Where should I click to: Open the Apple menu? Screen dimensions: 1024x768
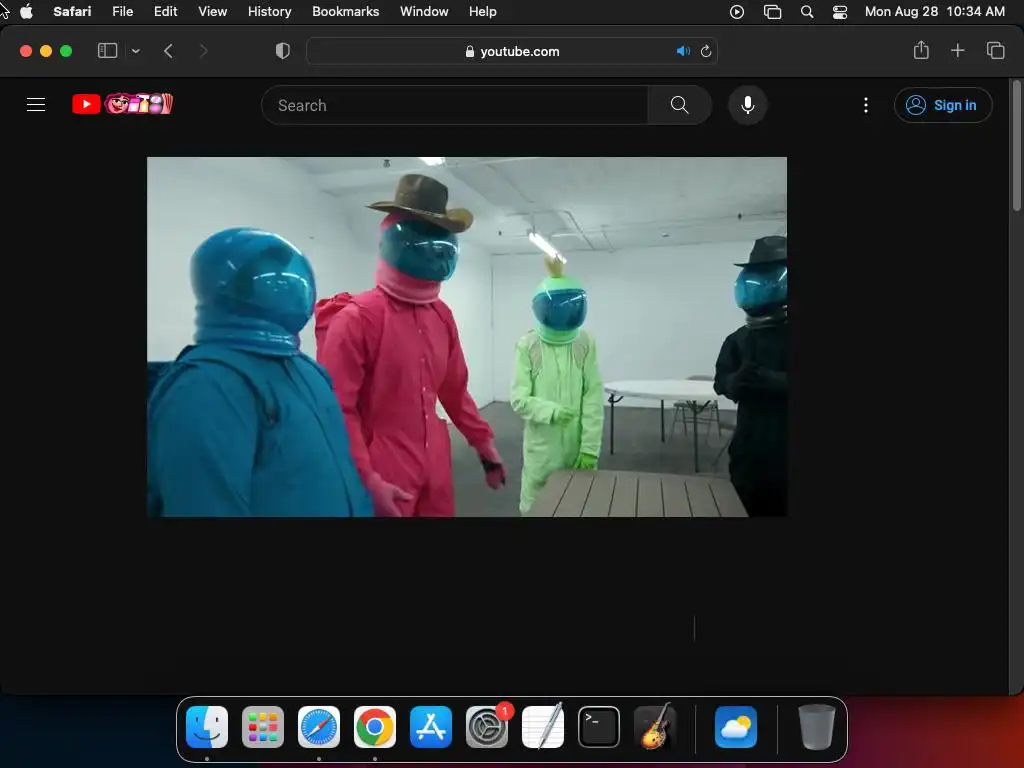(26, 11)
